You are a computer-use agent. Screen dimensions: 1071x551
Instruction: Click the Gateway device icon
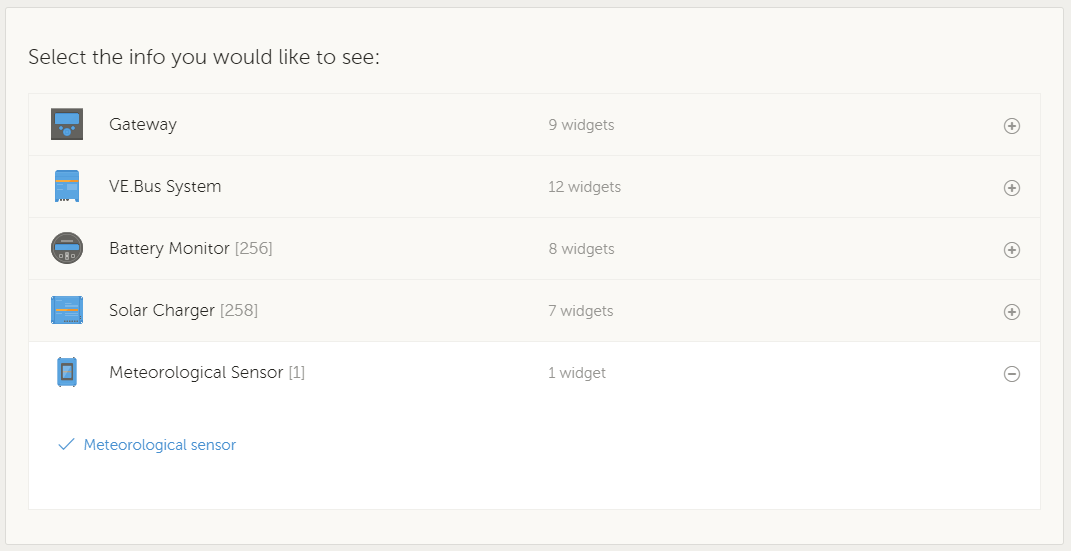(67, 125)
